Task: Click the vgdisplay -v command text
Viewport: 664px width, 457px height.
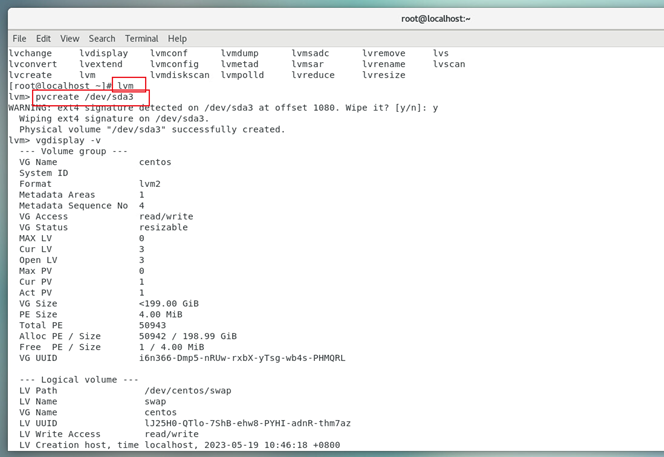Action: (68, 141)
